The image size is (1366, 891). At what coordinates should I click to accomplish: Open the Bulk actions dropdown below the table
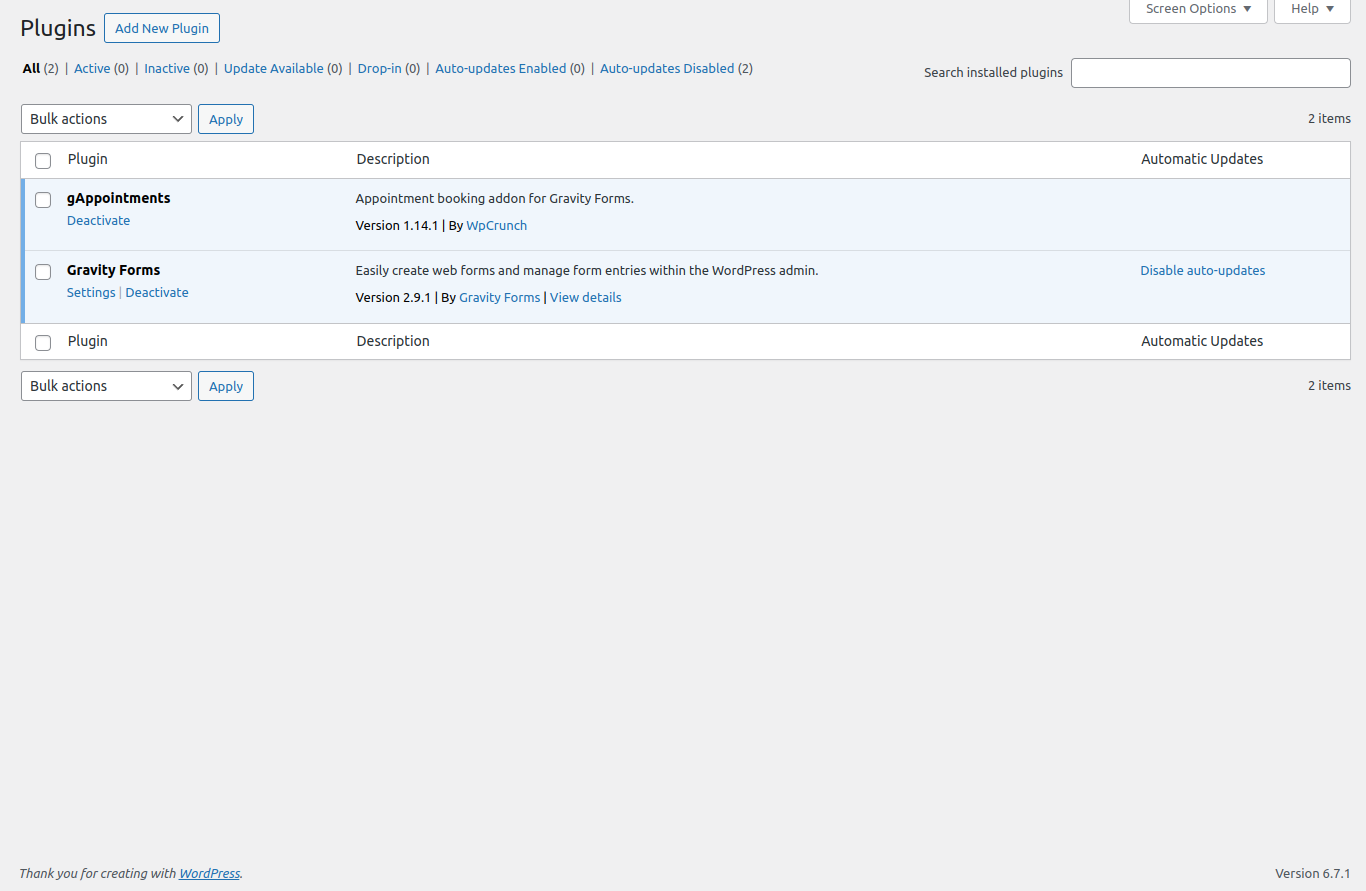pos(106,386)
